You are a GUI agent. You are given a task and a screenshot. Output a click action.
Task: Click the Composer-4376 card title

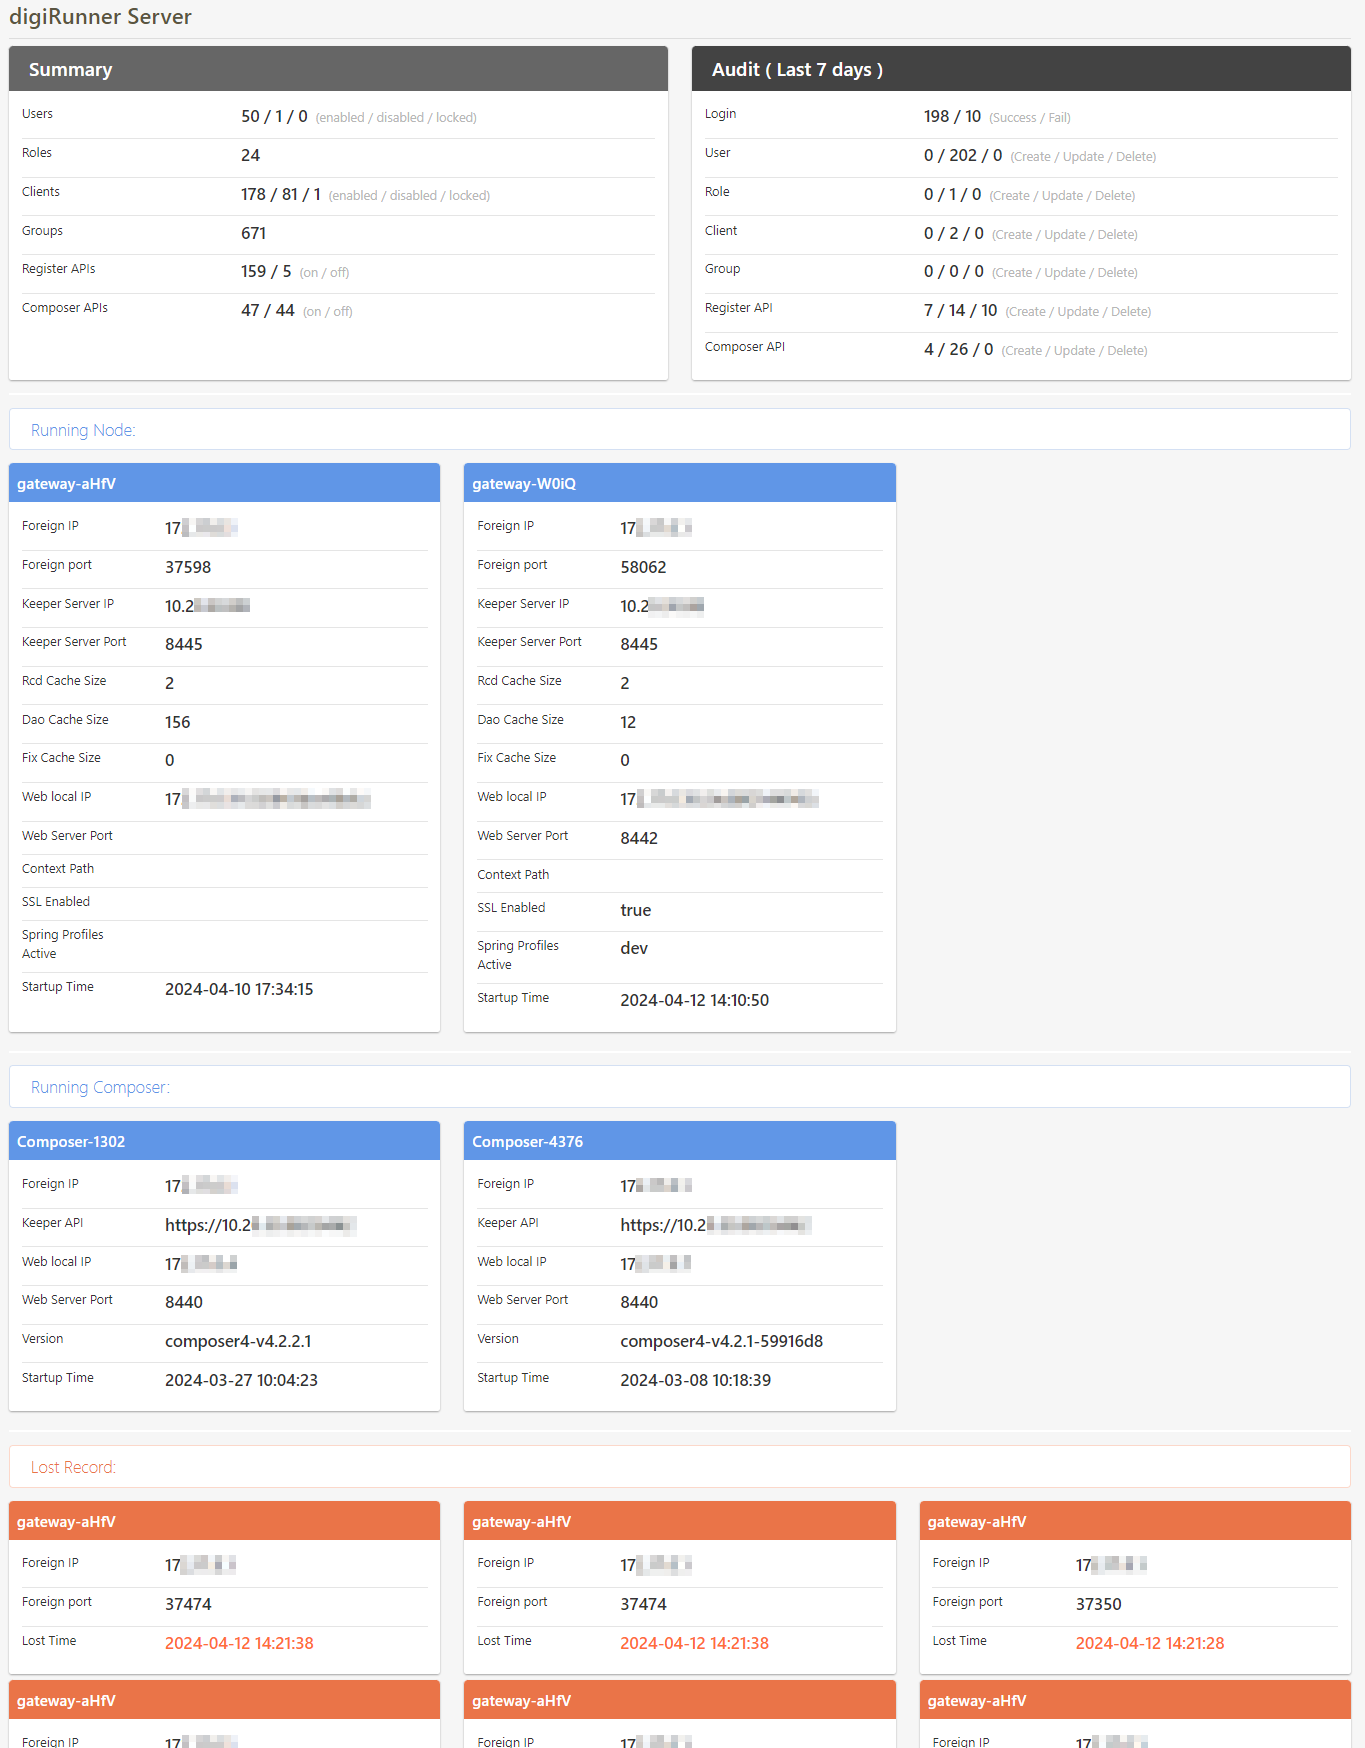527,1142
